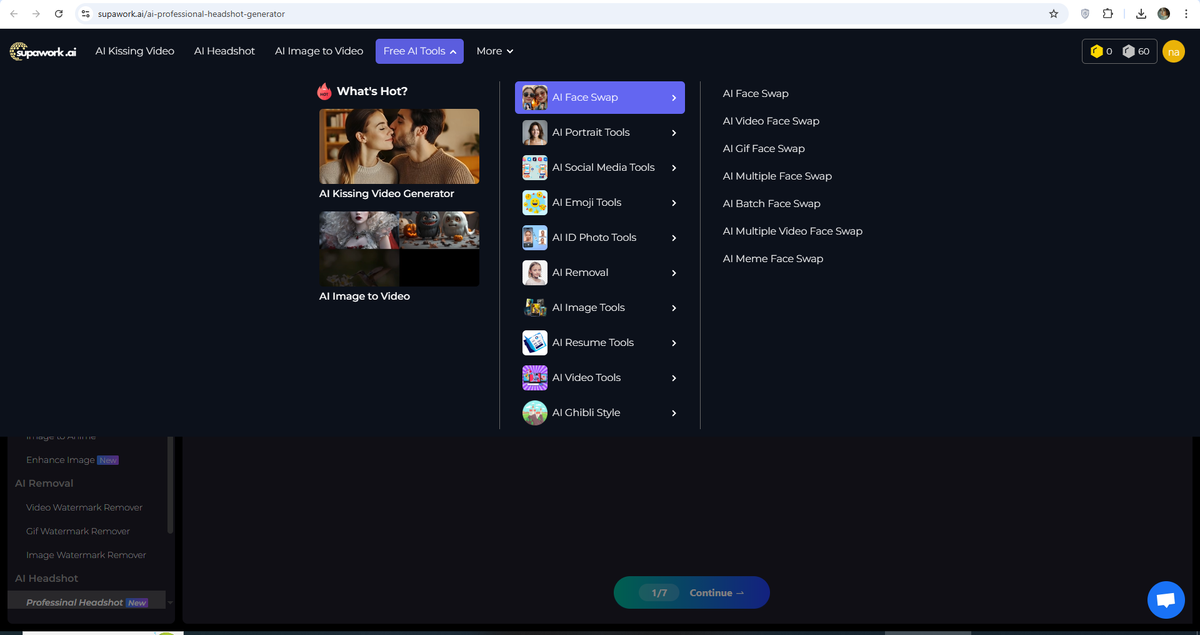Open the chat support bubble
This screenshot has width=1200, height=635.
click(x=1165, y=600)
